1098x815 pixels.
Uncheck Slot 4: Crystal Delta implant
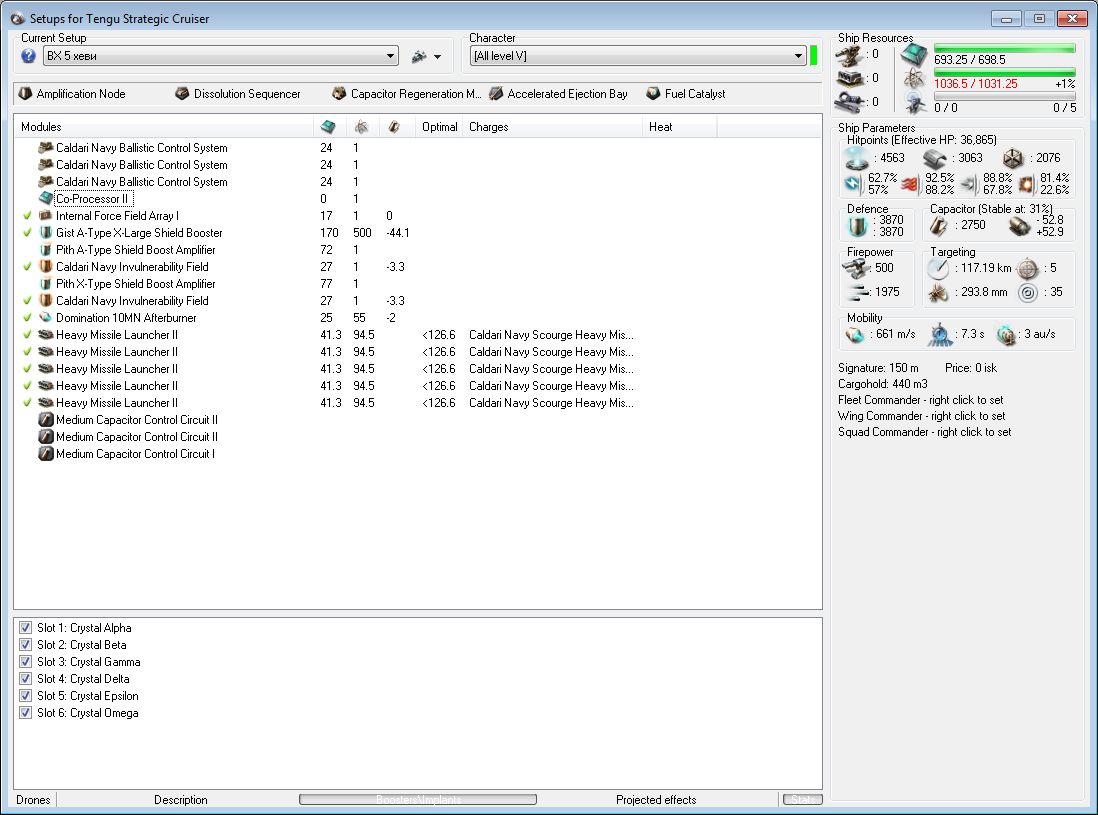click(25, 678)
